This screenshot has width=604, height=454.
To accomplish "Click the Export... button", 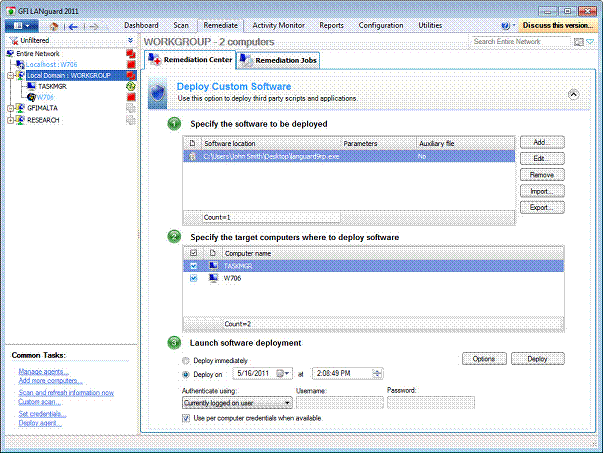I will pos(542,208).
